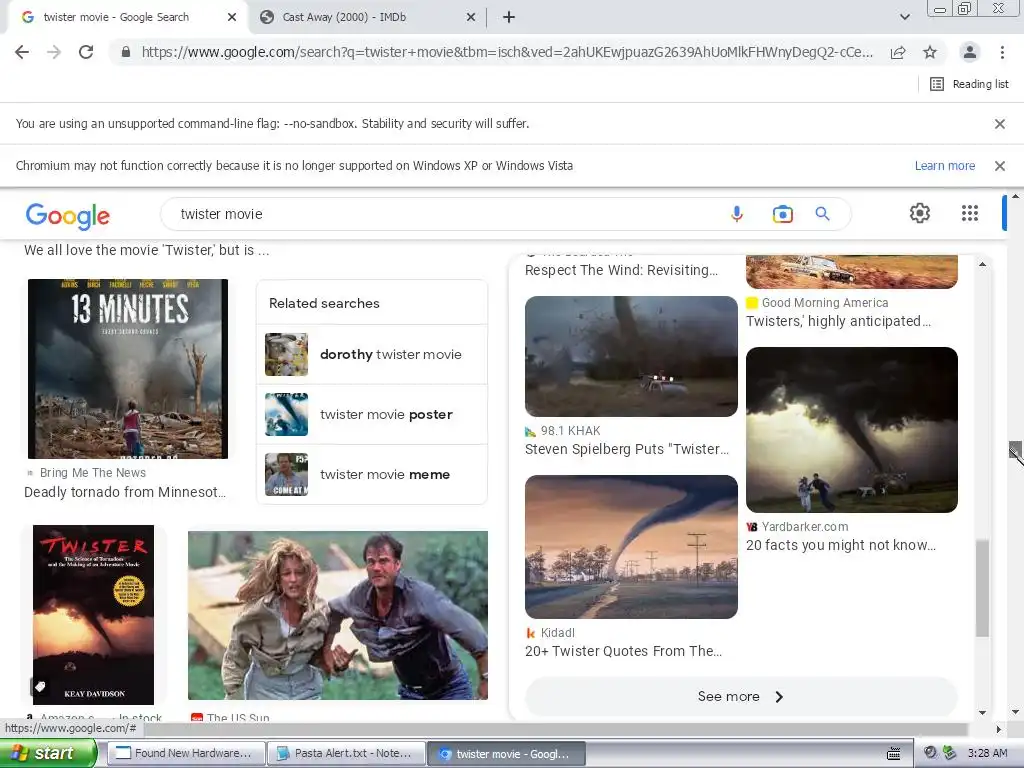Click the Kidadl source label
The height and width of the screenshot is (768, 1024).
tap(558, 633)
